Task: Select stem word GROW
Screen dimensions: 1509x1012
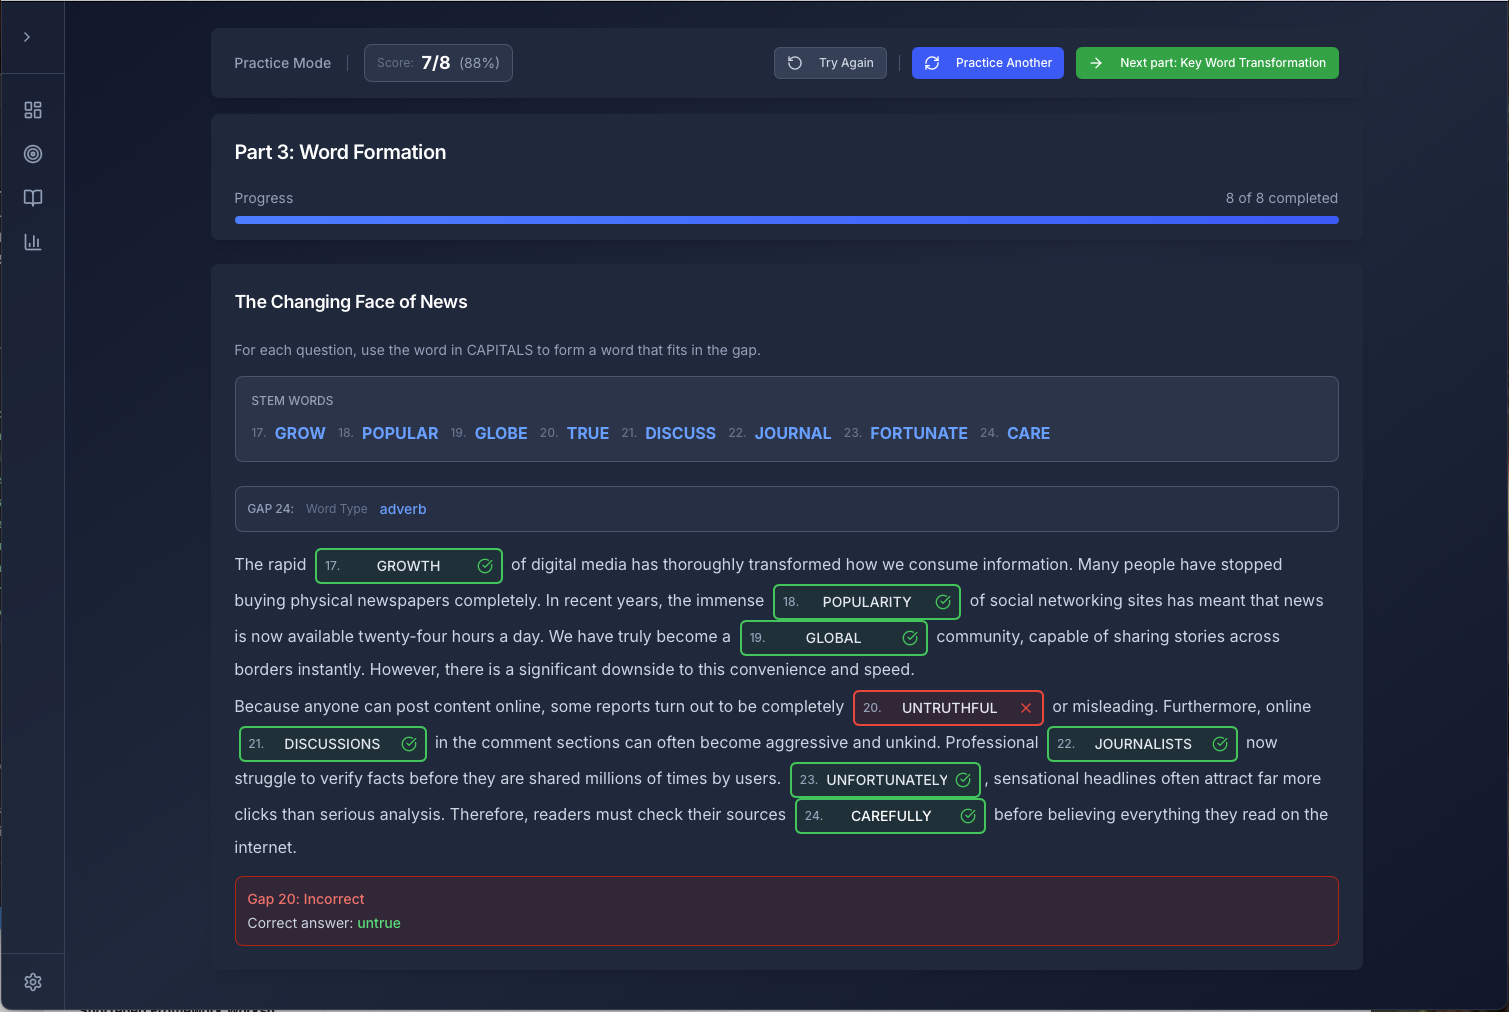Action: [300, 433]
